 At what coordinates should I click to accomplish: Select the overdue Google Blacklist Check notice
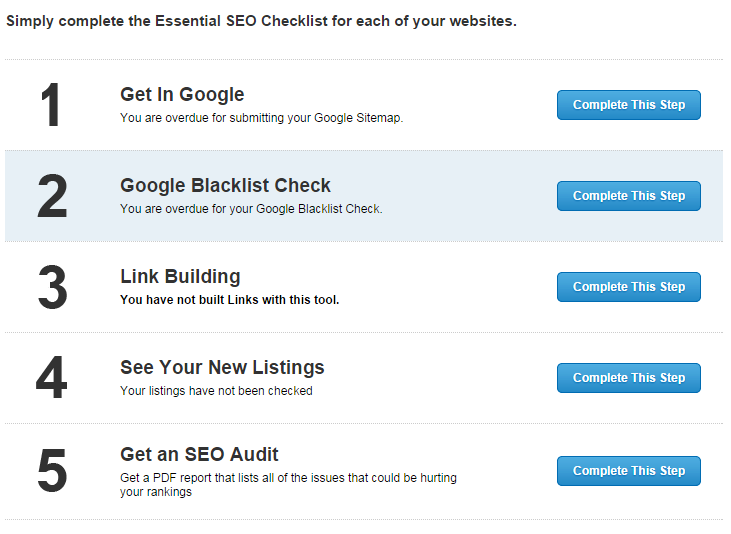(251, 209)
